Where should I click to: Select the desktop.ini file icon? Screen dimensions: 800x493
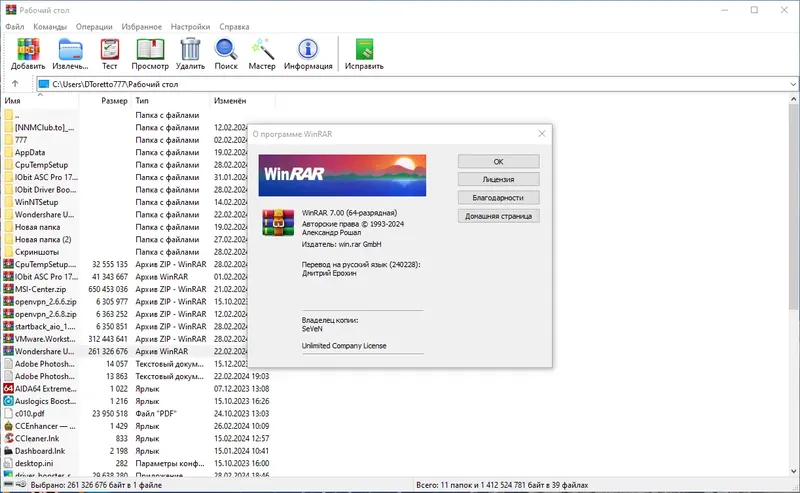[8, 463]
